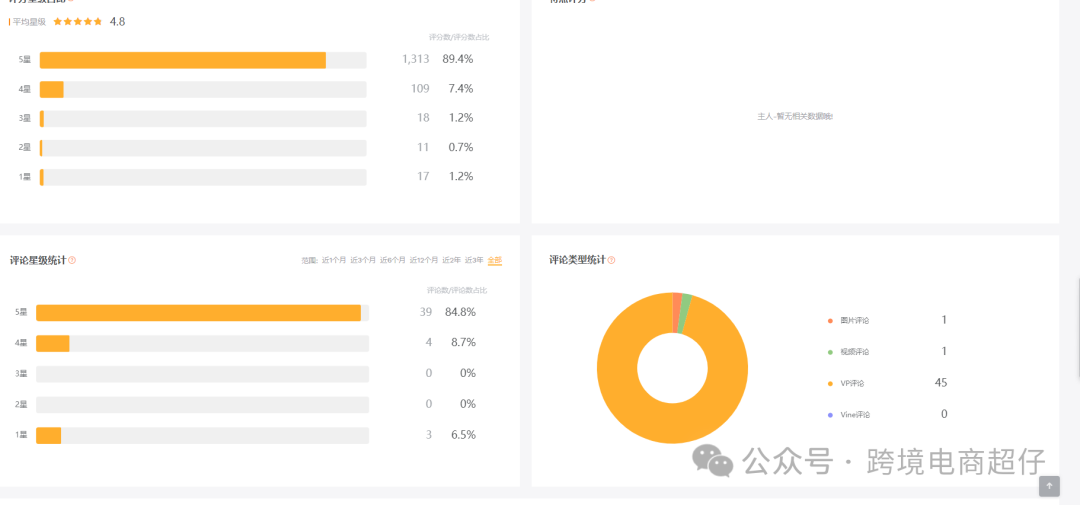Switch range to 近6个月
This screenshot has width=1080, height=505.
coord(393,260)
